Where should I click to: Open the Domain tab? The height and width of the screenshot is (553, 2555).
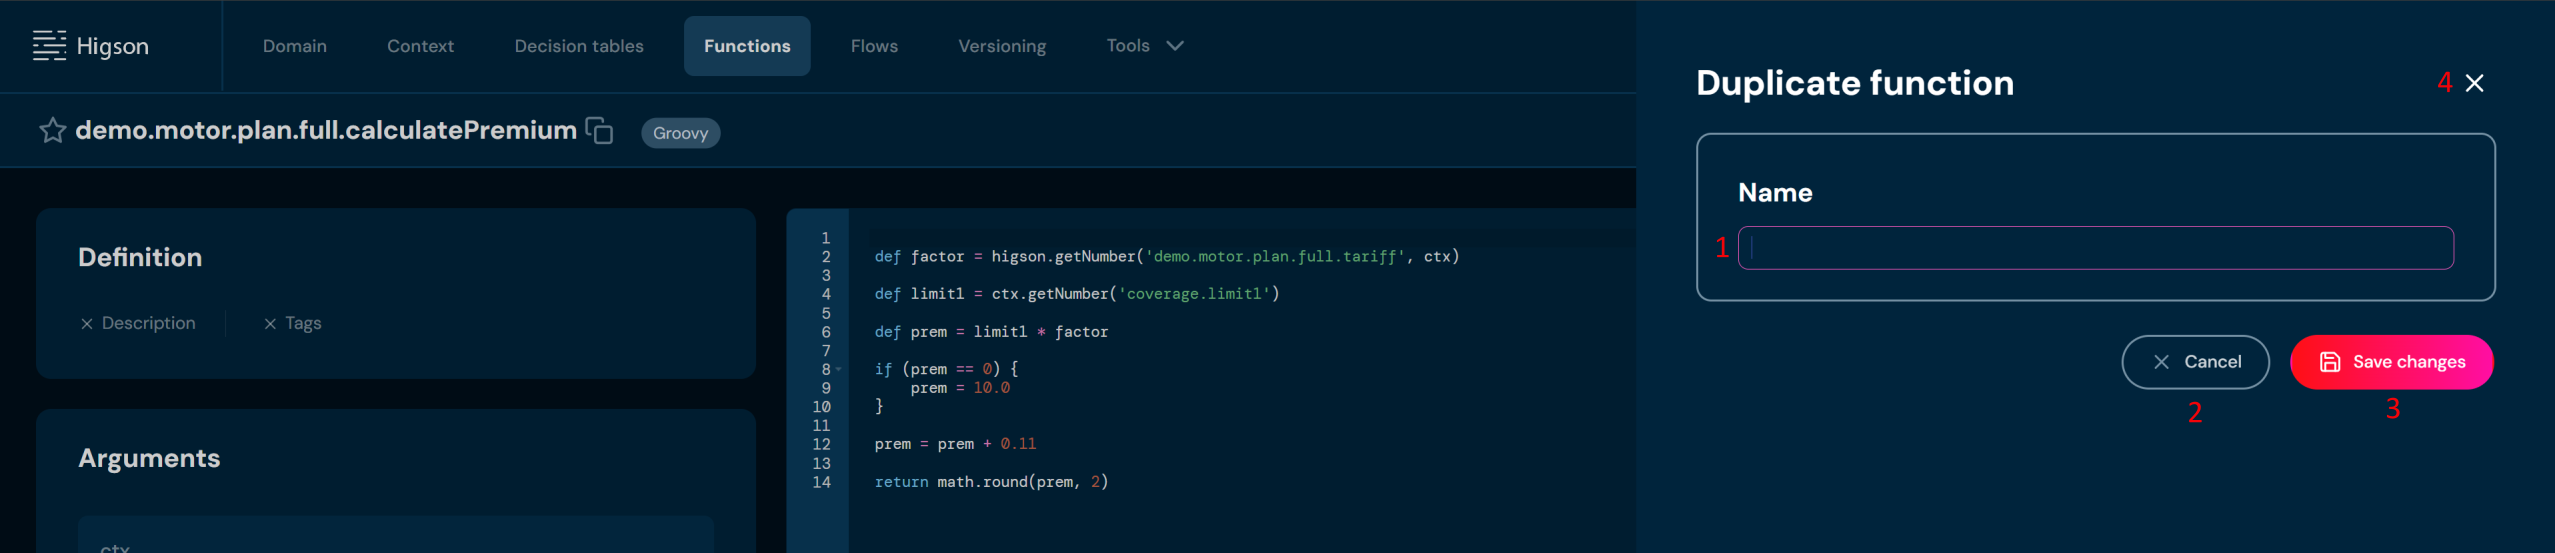[294, 46]
